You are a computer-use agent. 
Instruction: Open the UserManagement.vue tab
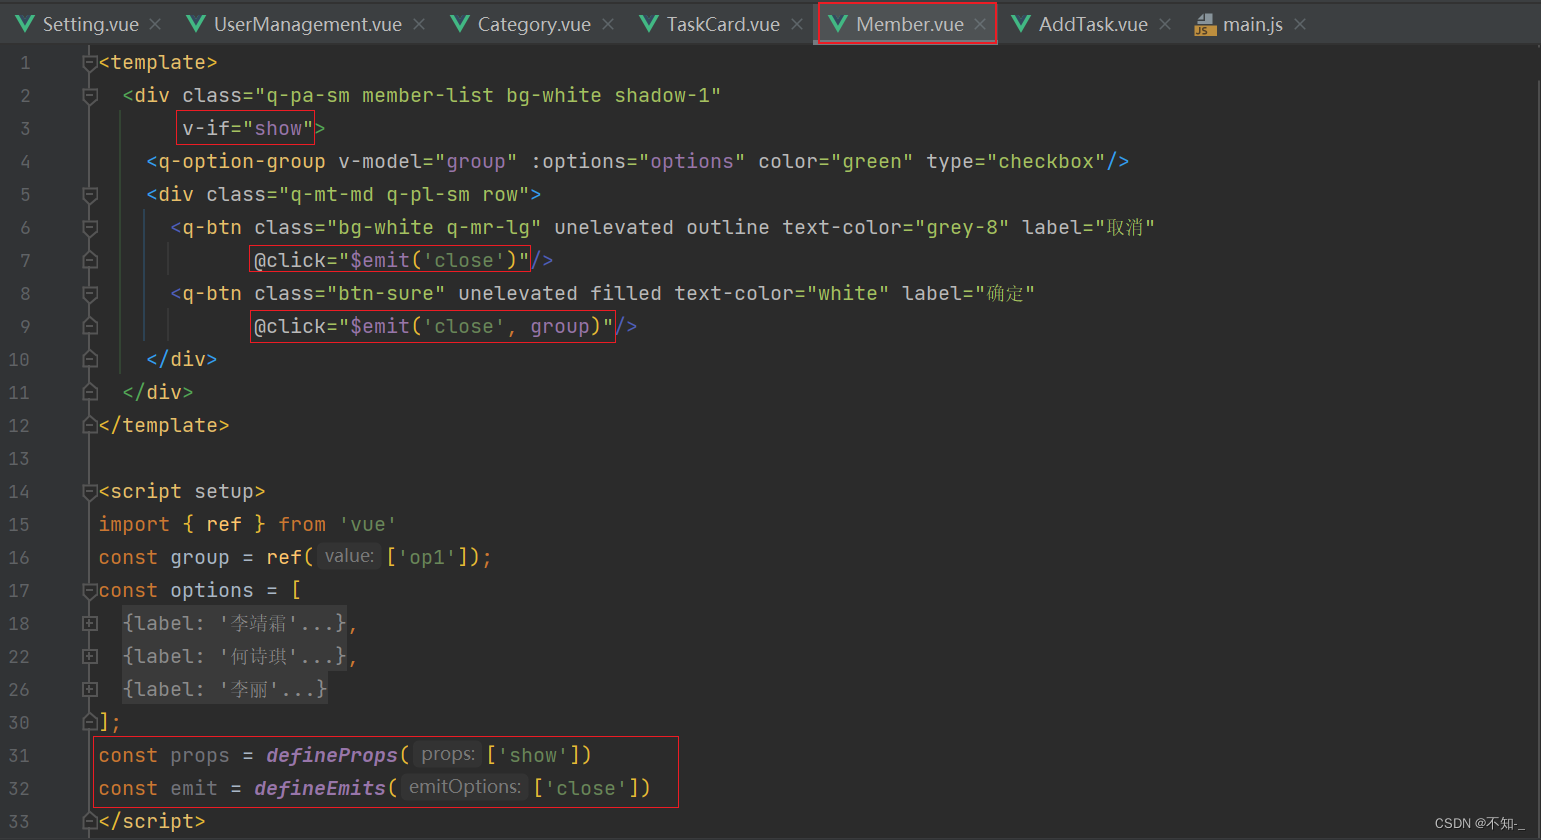pos(308,24)
